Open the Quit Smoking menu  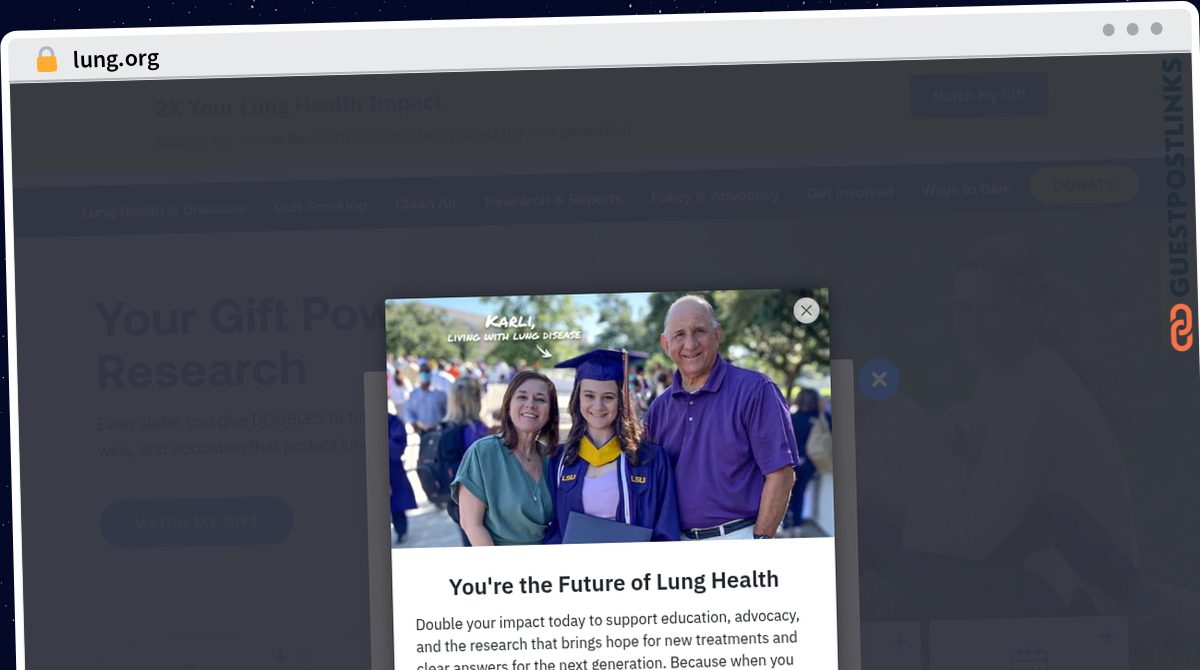[x=320, y=206]
